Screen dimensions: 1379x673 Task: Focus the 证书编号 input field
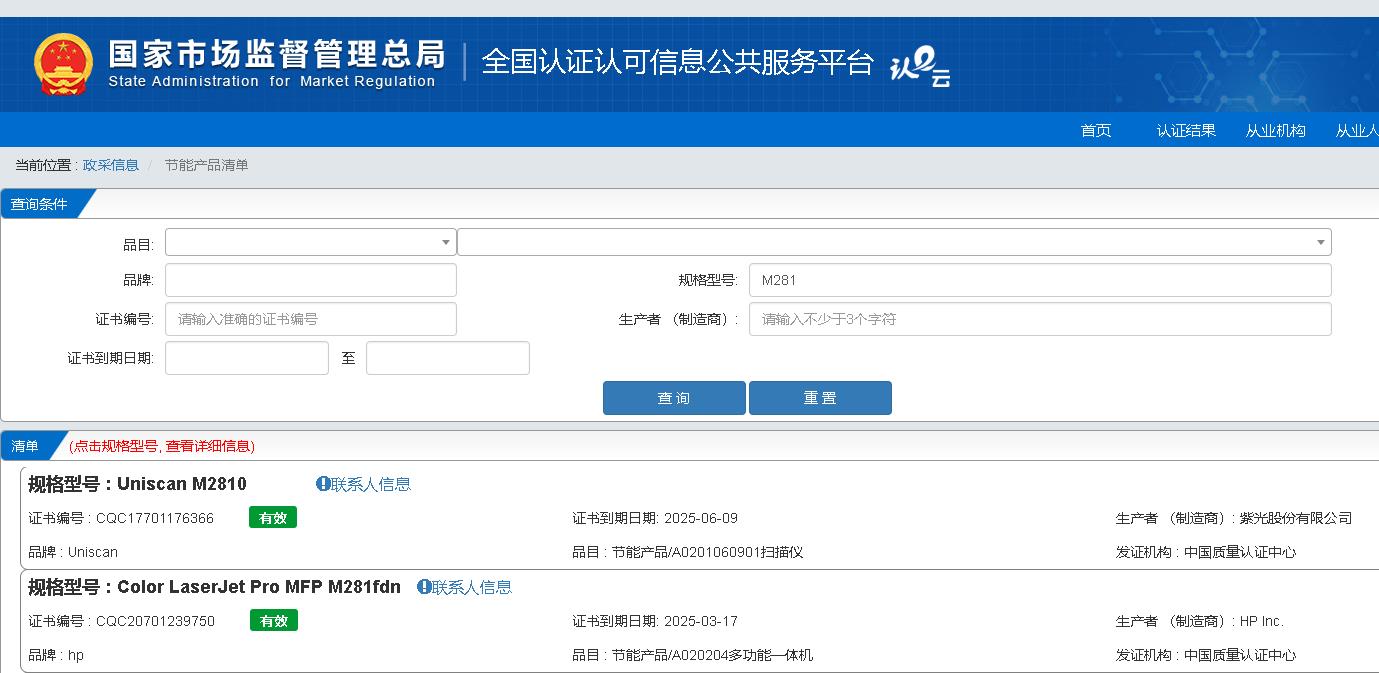click(310, 319)
